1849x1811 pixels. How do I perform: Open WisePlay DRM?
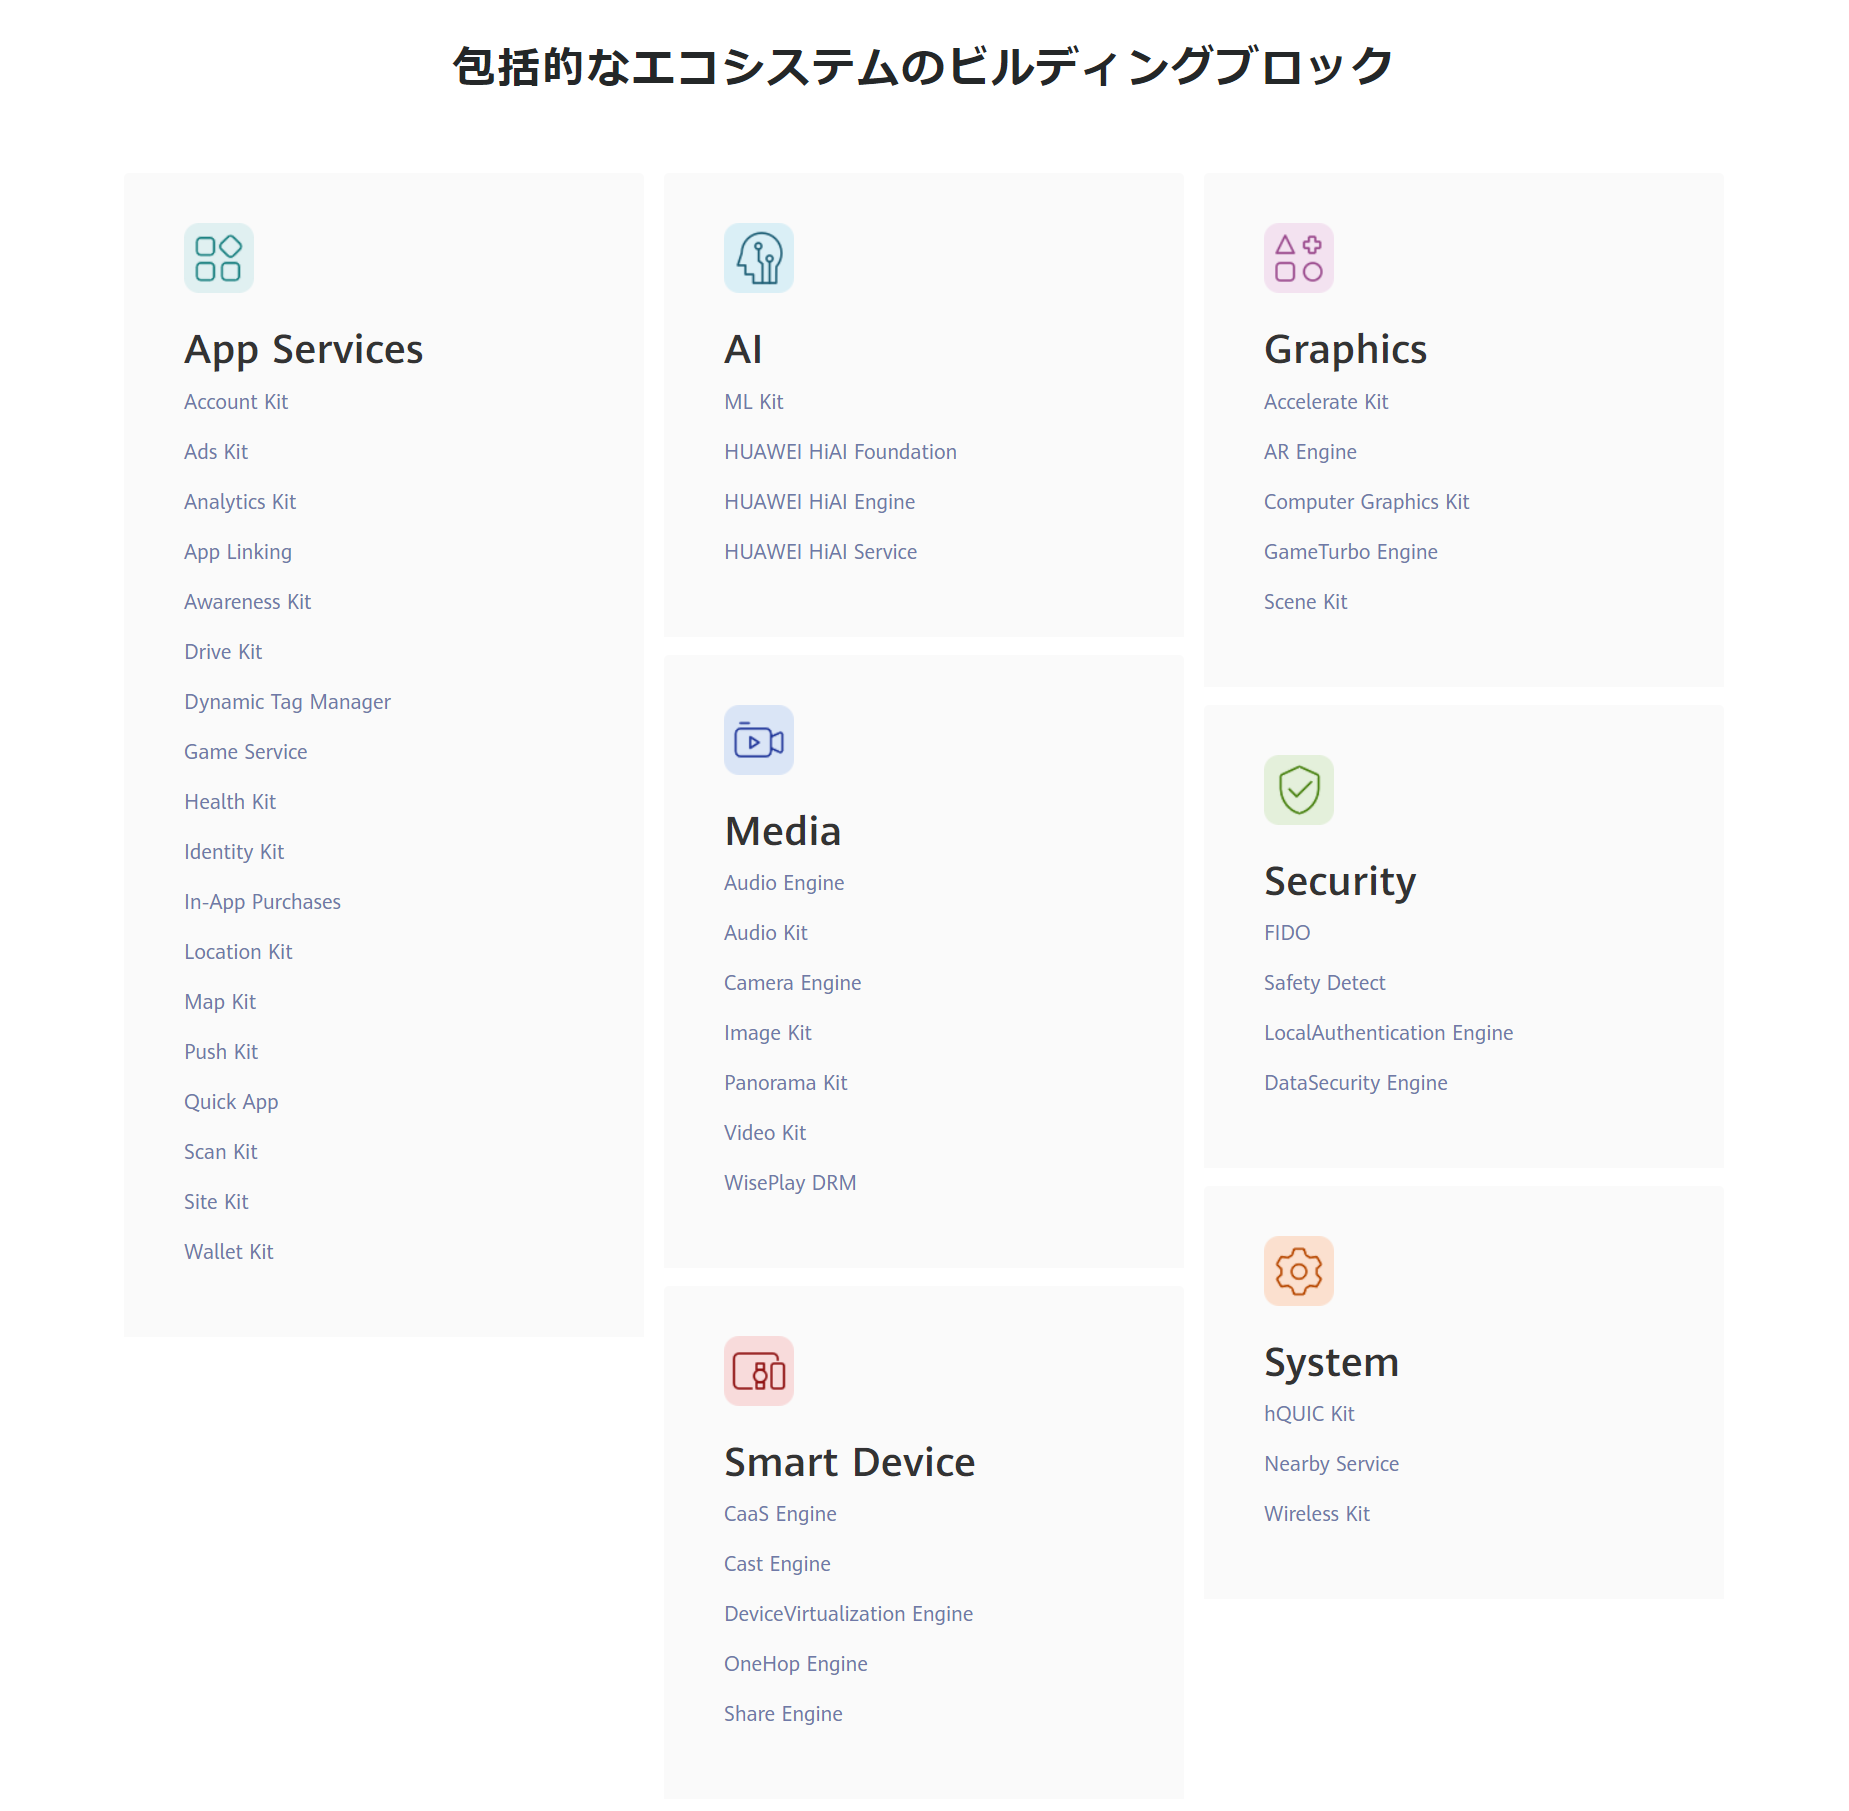pyautogui.click(x=790, y=1183)
